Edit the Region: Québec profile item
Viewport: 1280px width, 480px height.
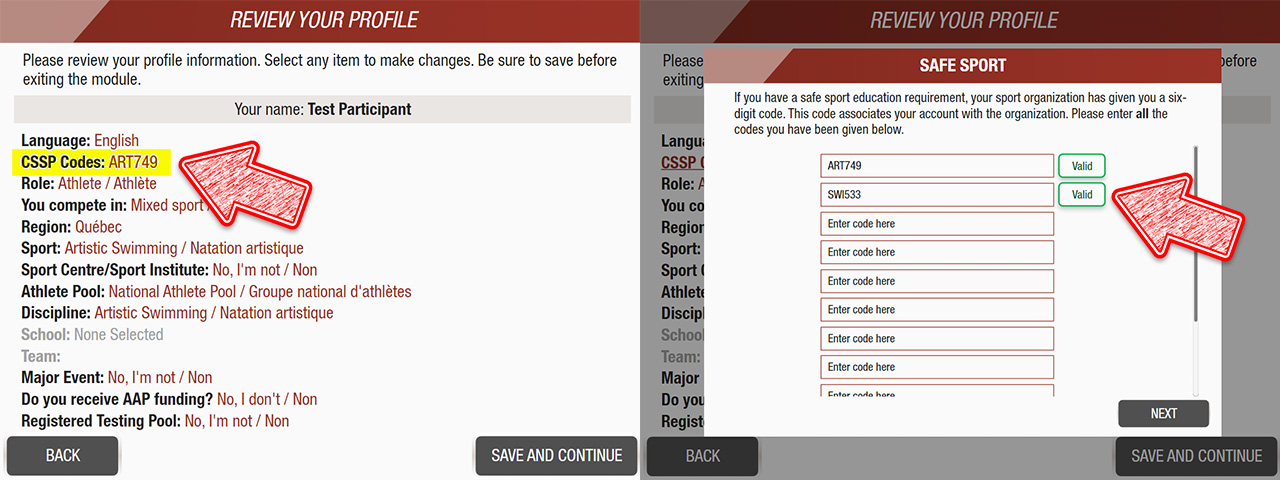71,227
